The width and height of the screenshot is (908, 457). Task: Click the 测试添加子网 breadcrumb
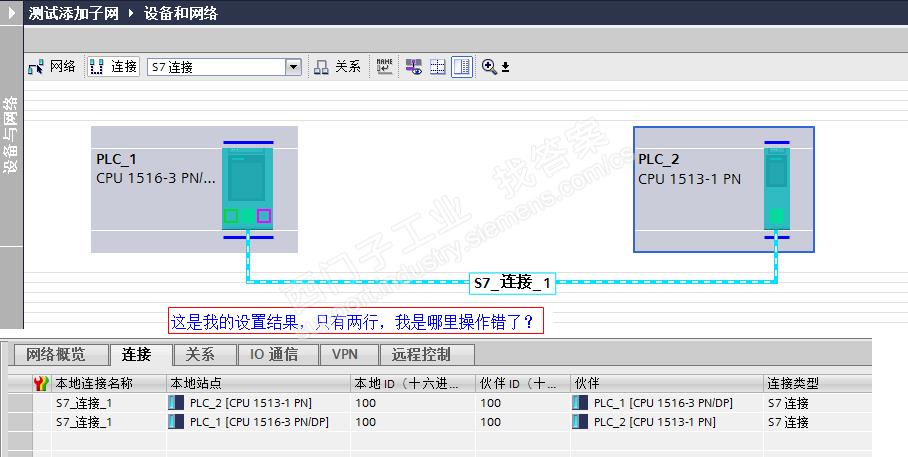[x=74, y=13]
